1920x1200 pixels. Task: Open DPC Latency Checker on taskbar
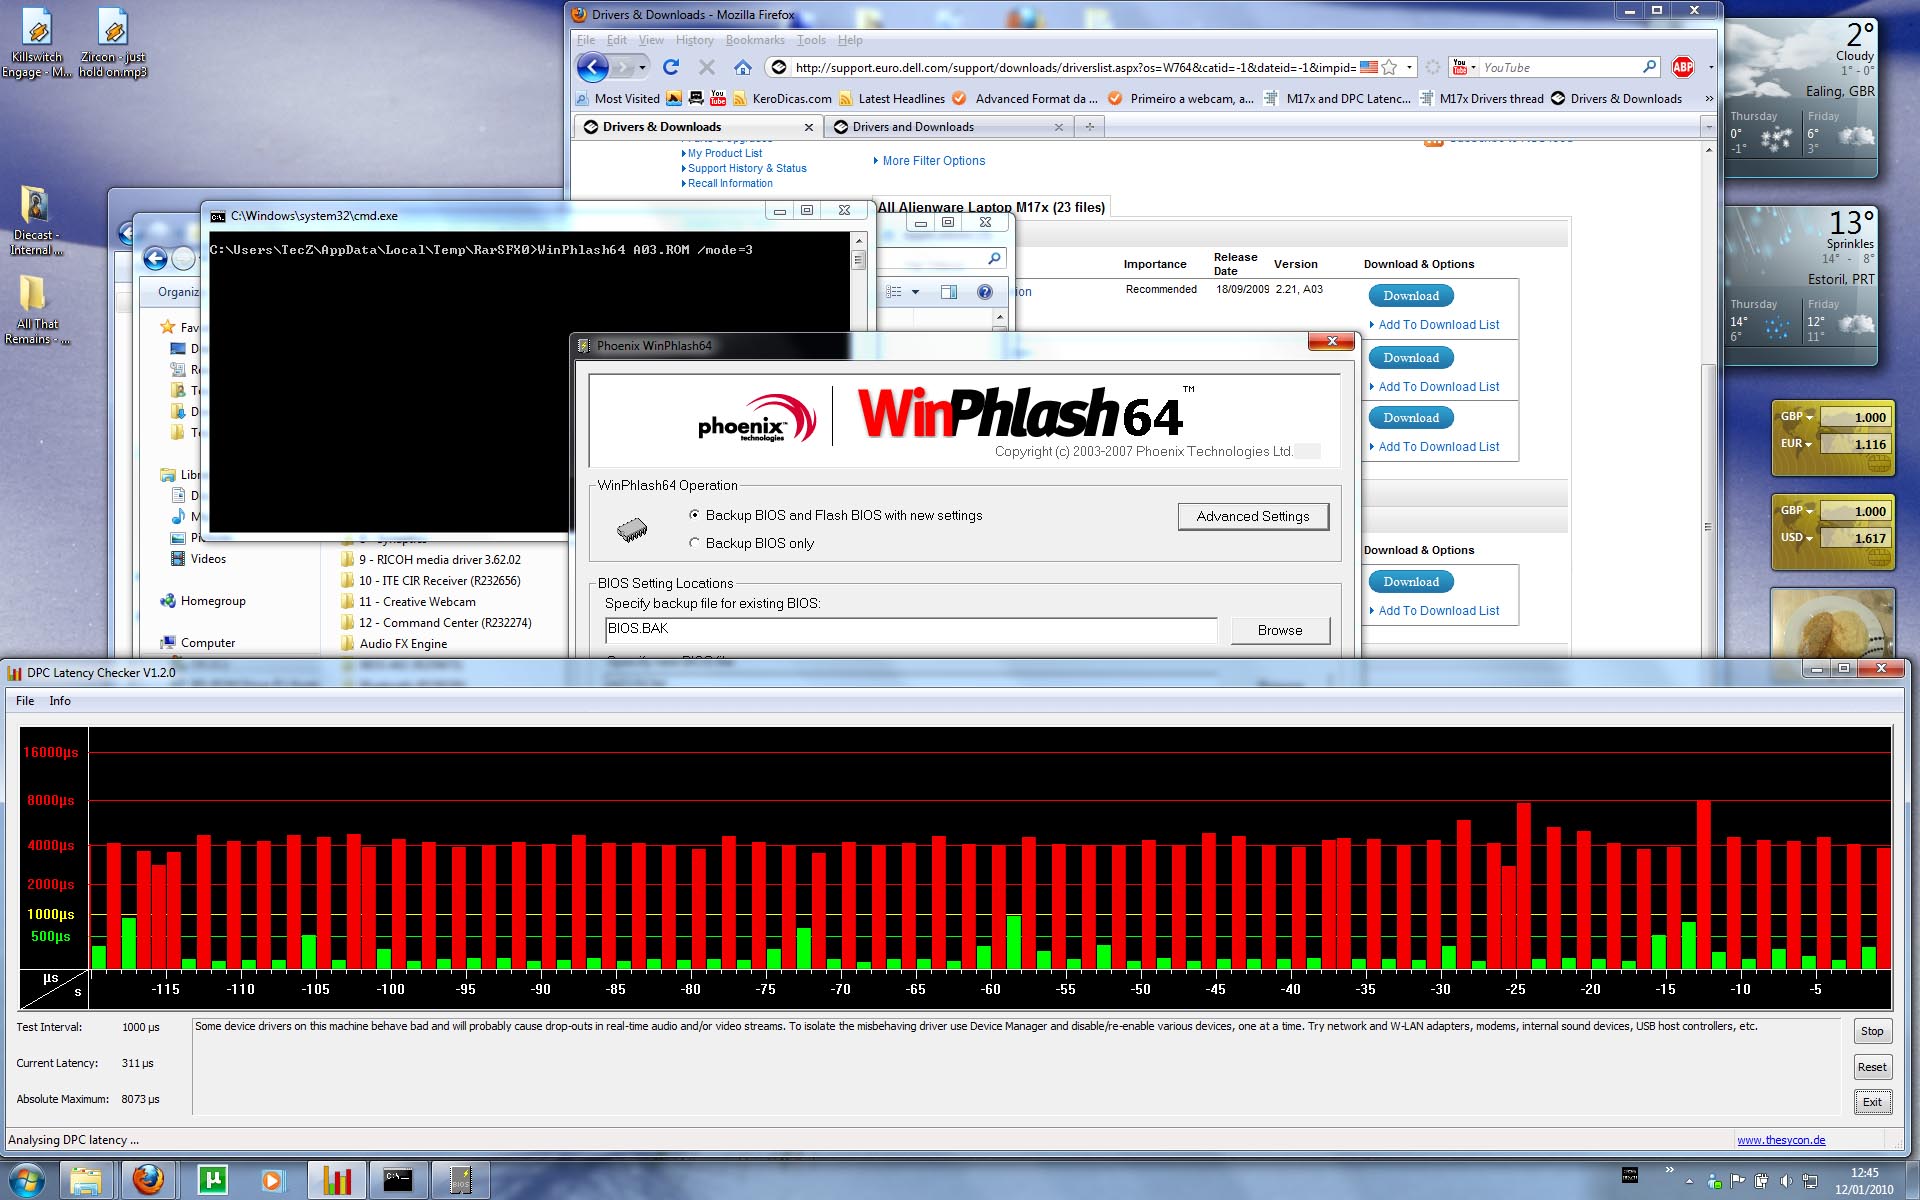pyautogui.click(x=337, y=1181)
